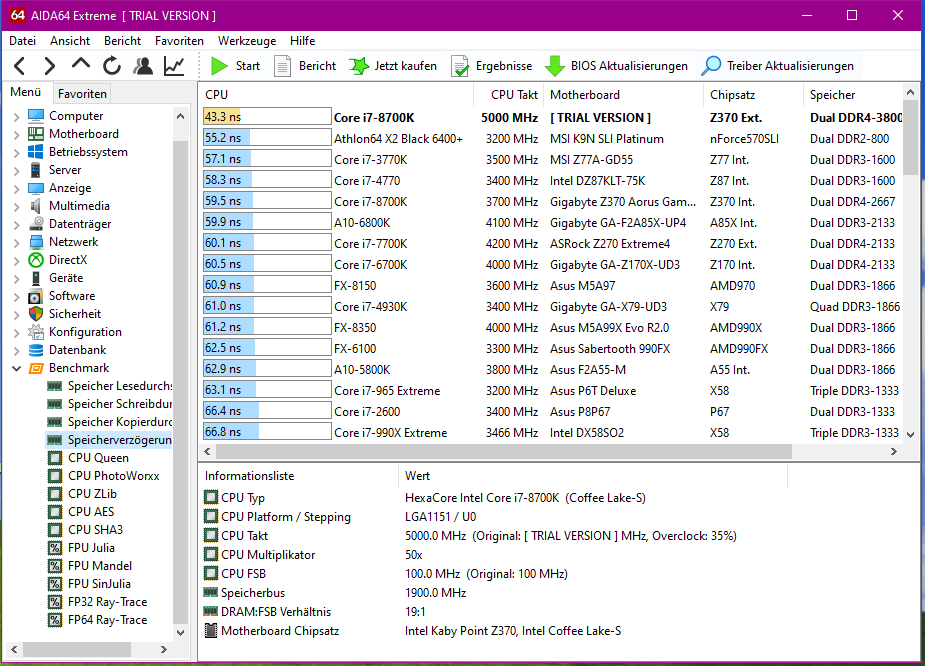Click the sidebar tree scroll-down arrow

(x=181, y=632)
